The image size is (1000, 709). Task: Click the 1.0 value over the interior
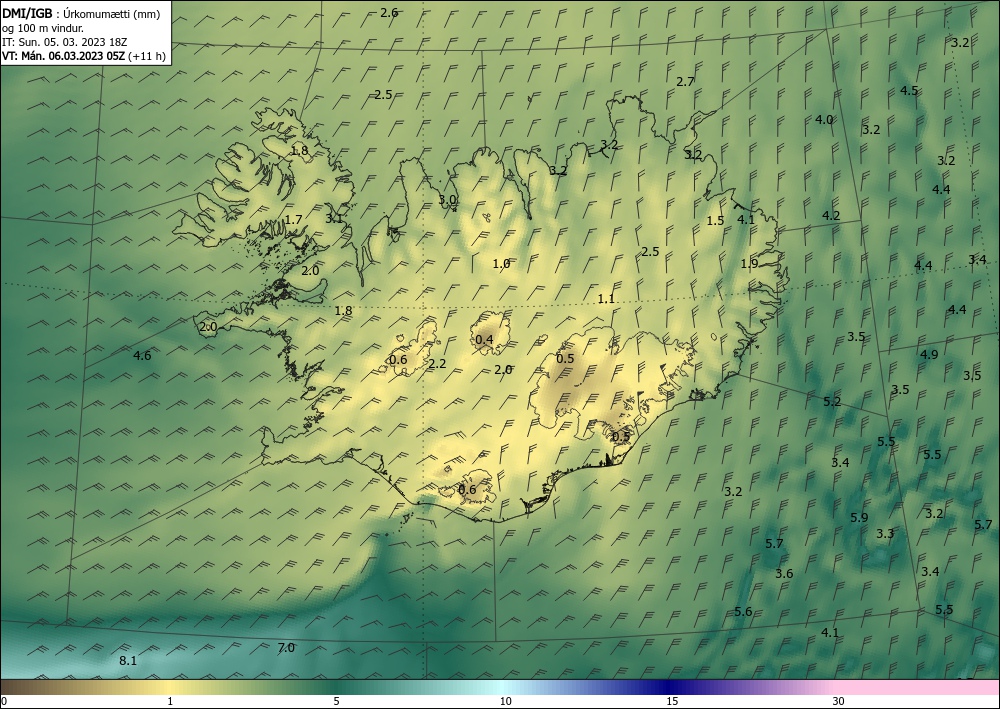(x=501, y=263)
